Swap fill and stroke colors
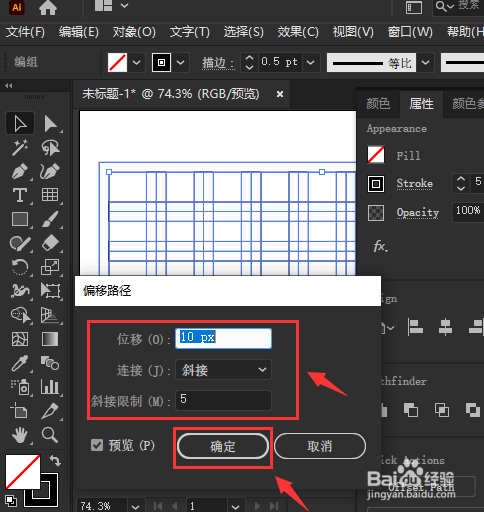 [55, 461]
